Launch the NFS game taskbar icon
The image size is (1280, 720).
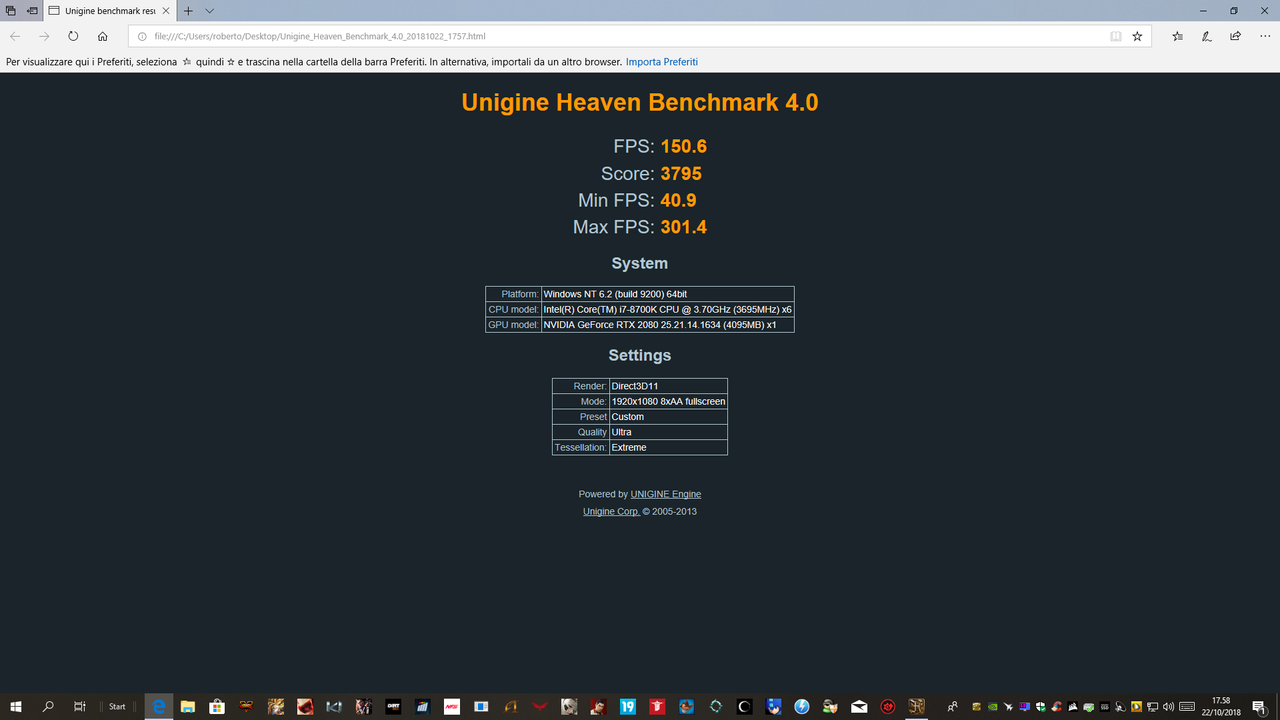click(452, 706)
